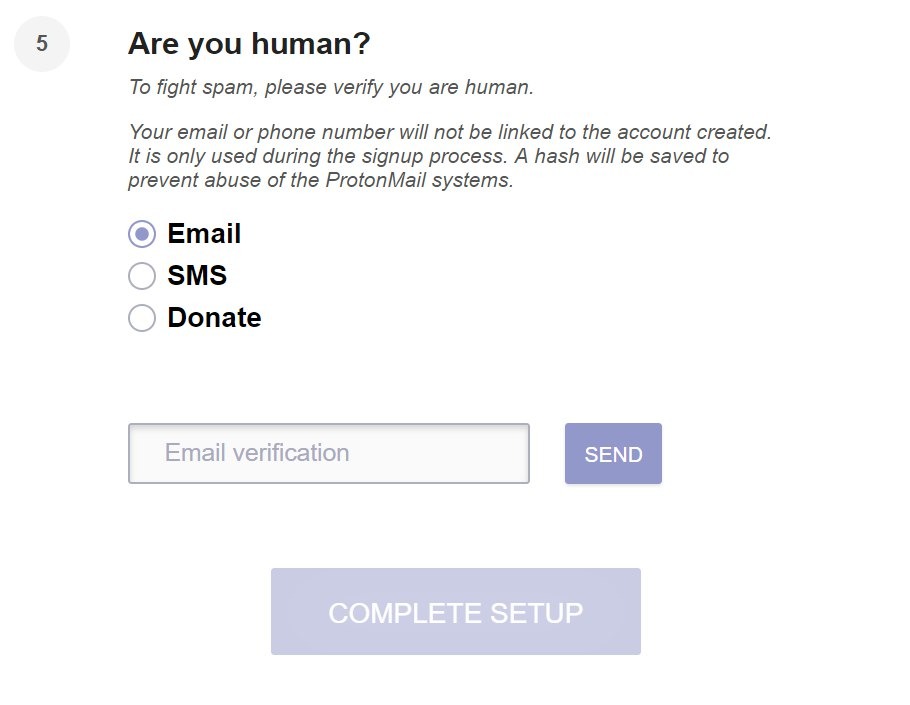Click the "It is only used" phrase
The height and width of the screenshot is (705, 910).
click(189, 157)
